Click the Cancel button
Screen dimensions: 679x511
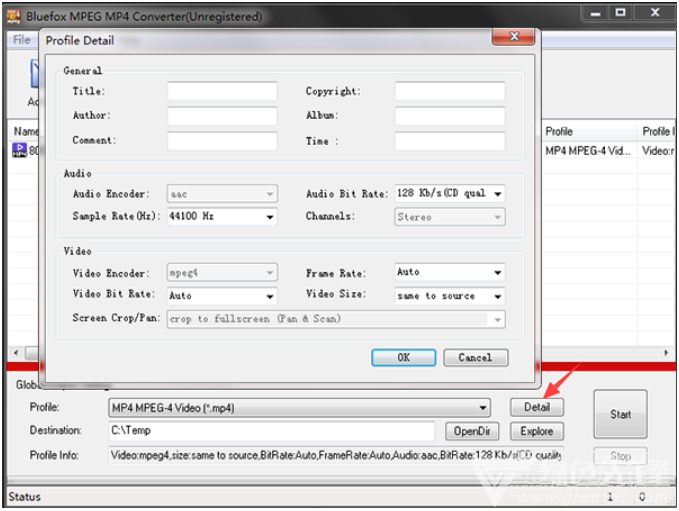coord(475,357)
